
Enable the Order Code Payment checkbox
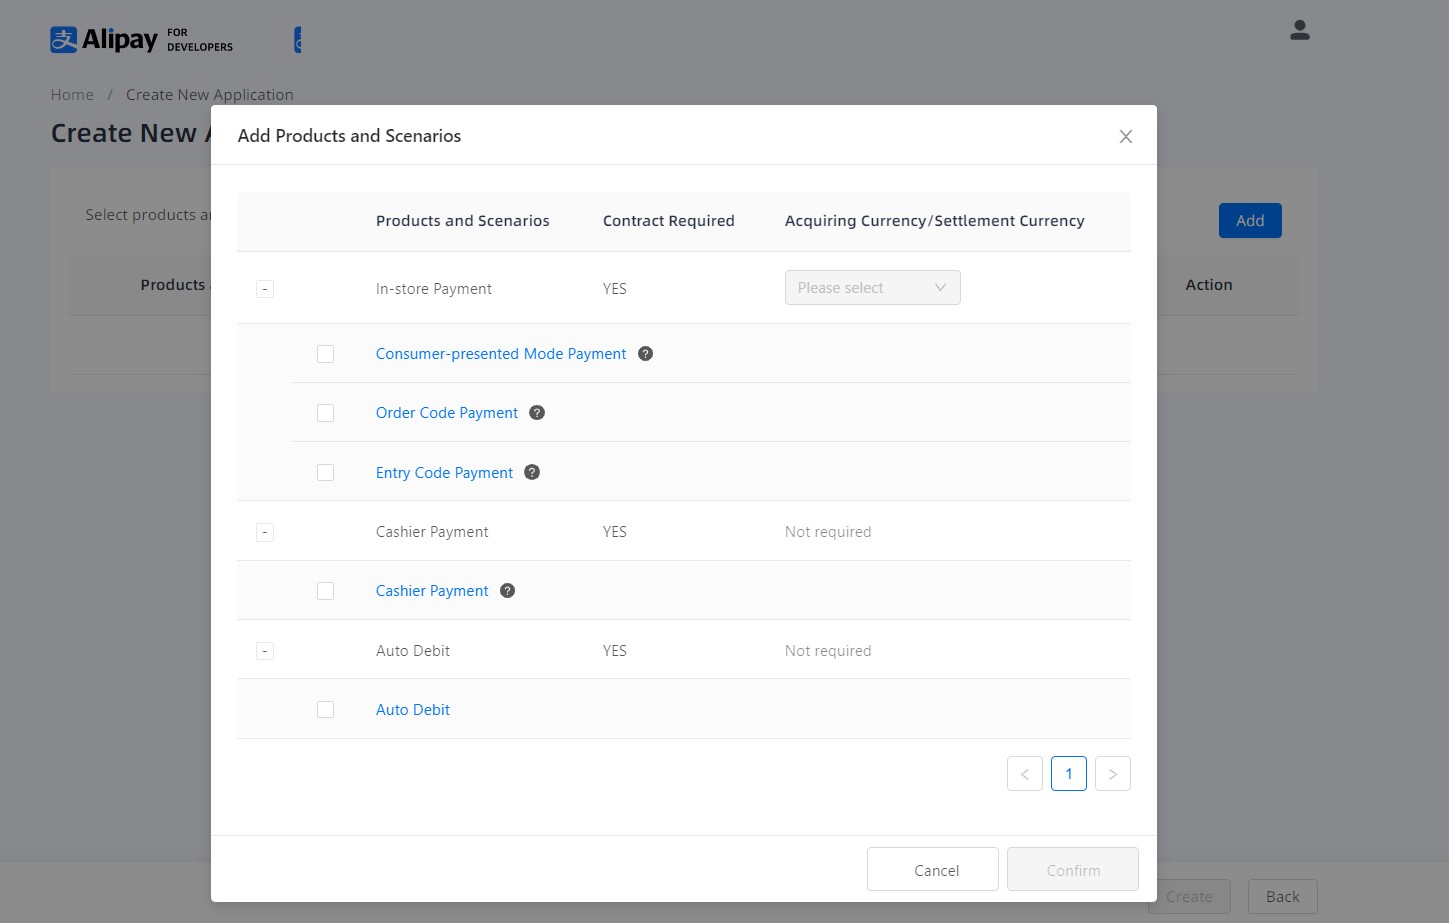[x=325, y=413]
